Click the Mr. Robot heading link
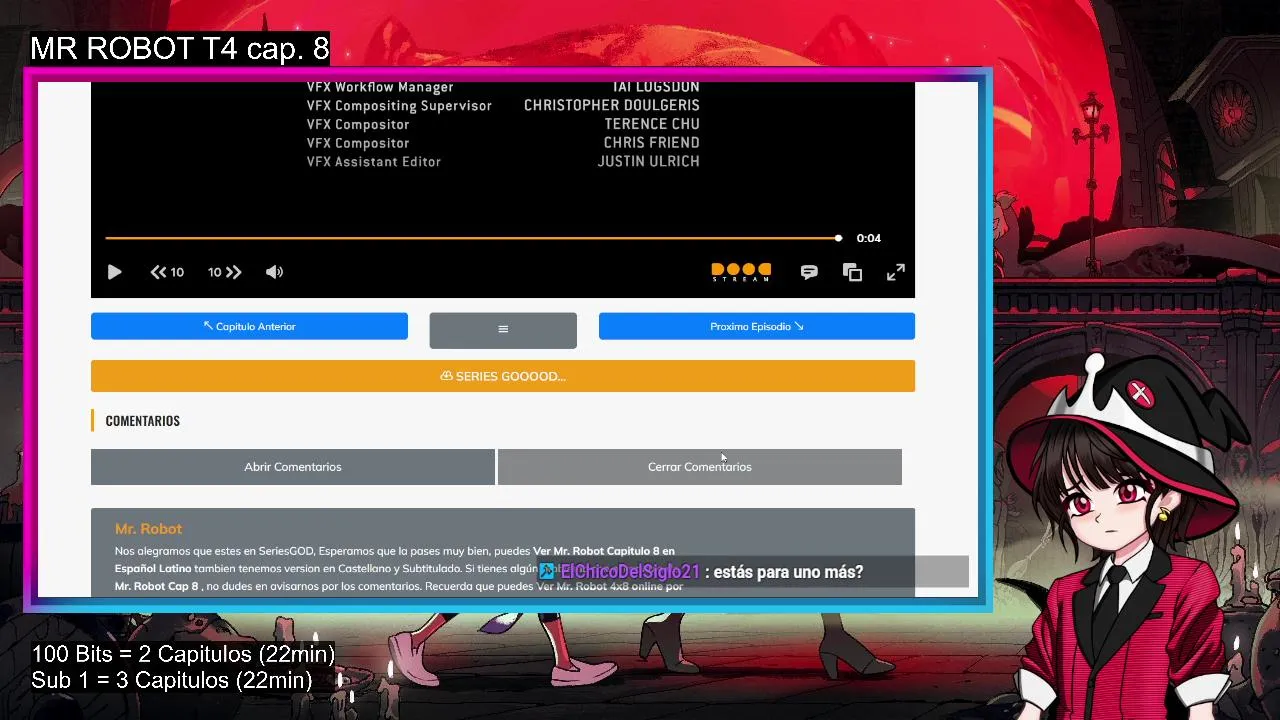Viewport: 1280px width, 720px height. [148, 529]
